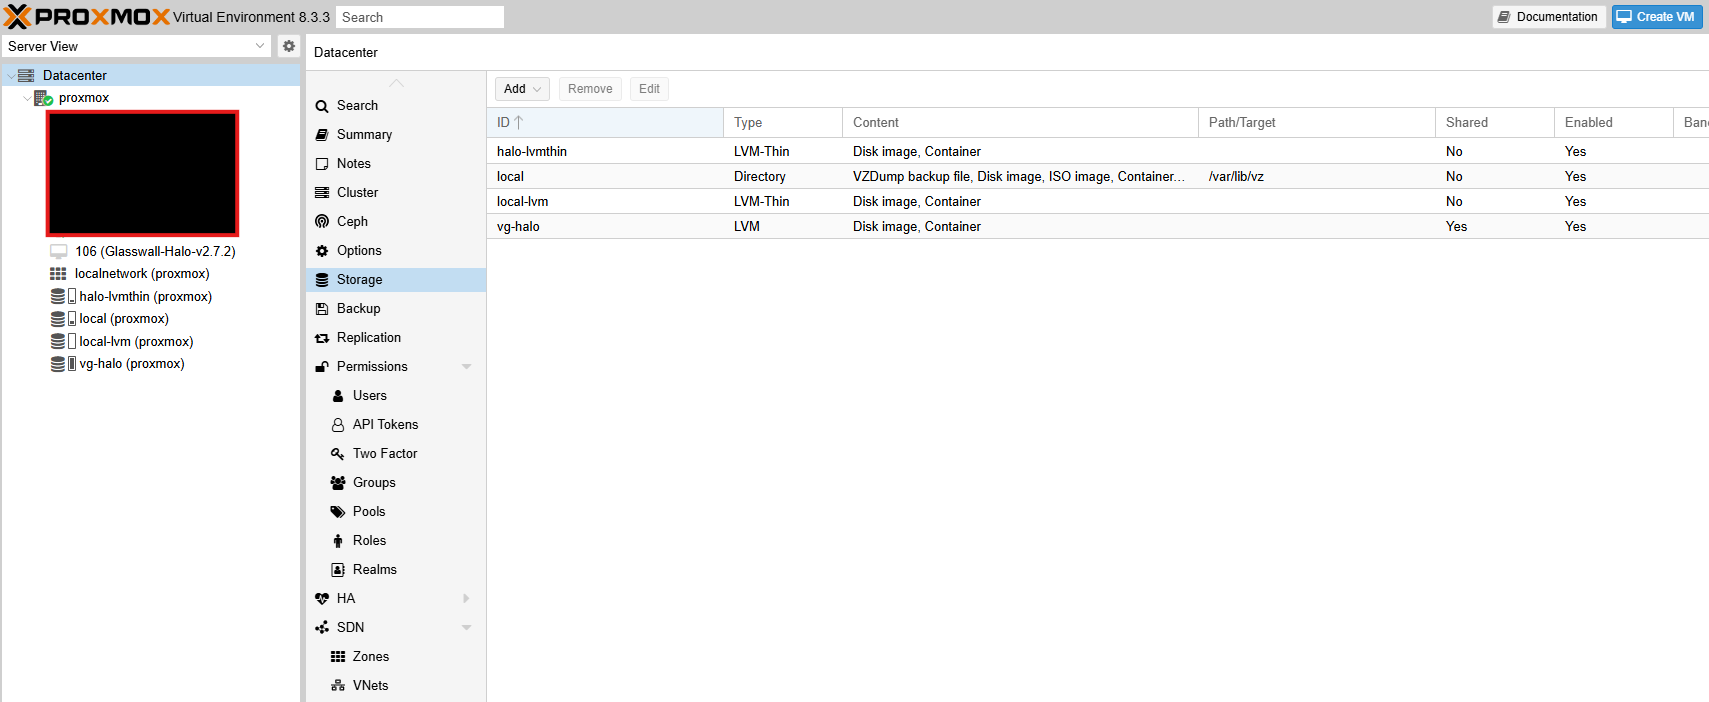Screen dimensions: 1709x702
Task: Click the Datacenter server icon in tree
Action: (x=26, y=75)
